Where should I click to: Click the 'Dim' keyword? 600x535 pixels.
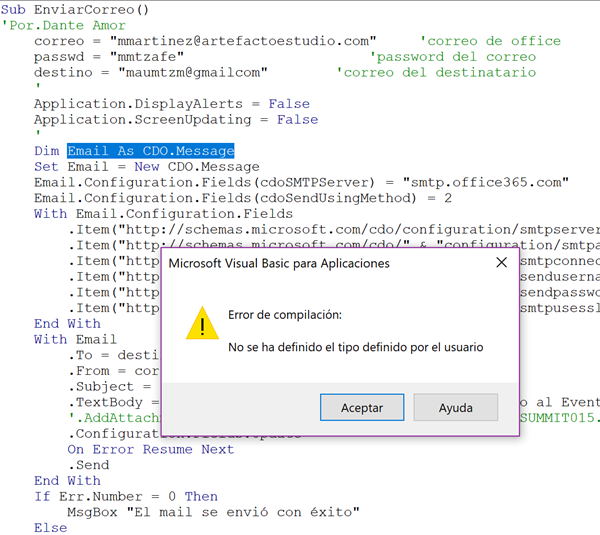(47, 151)
